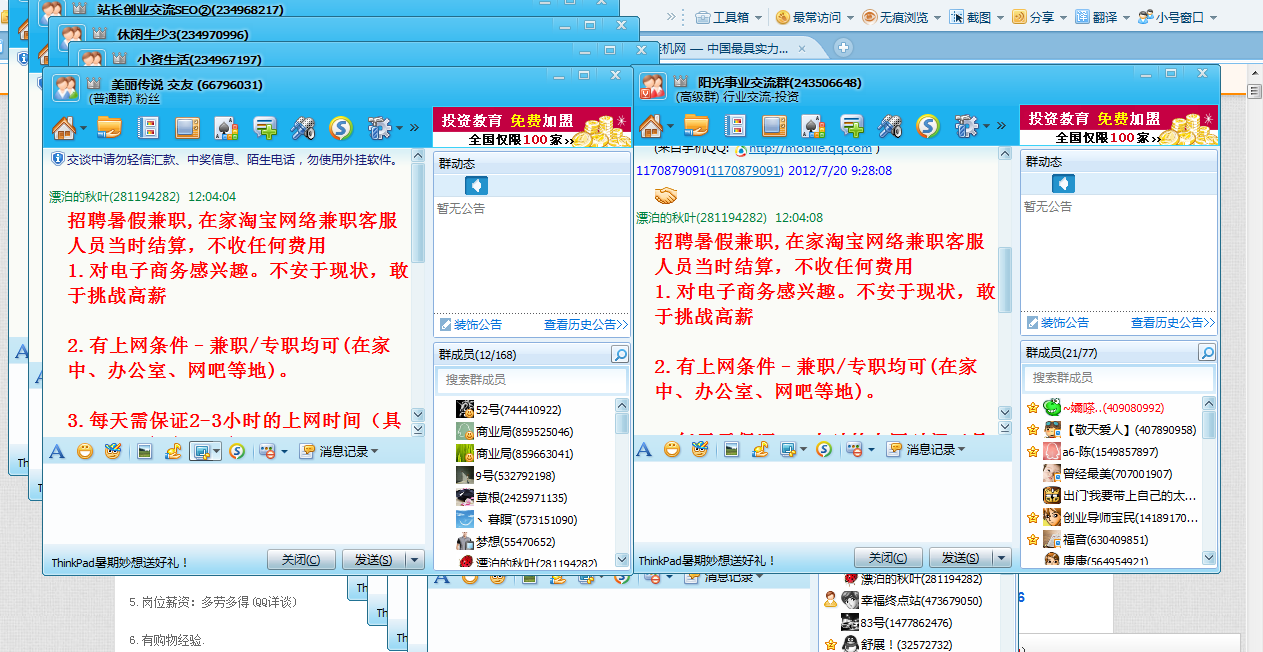Click 搜索群成员 field in 阳光事业交流群 window
The height and width of the screenshot is (652, 1263).
coord(1119,377)
